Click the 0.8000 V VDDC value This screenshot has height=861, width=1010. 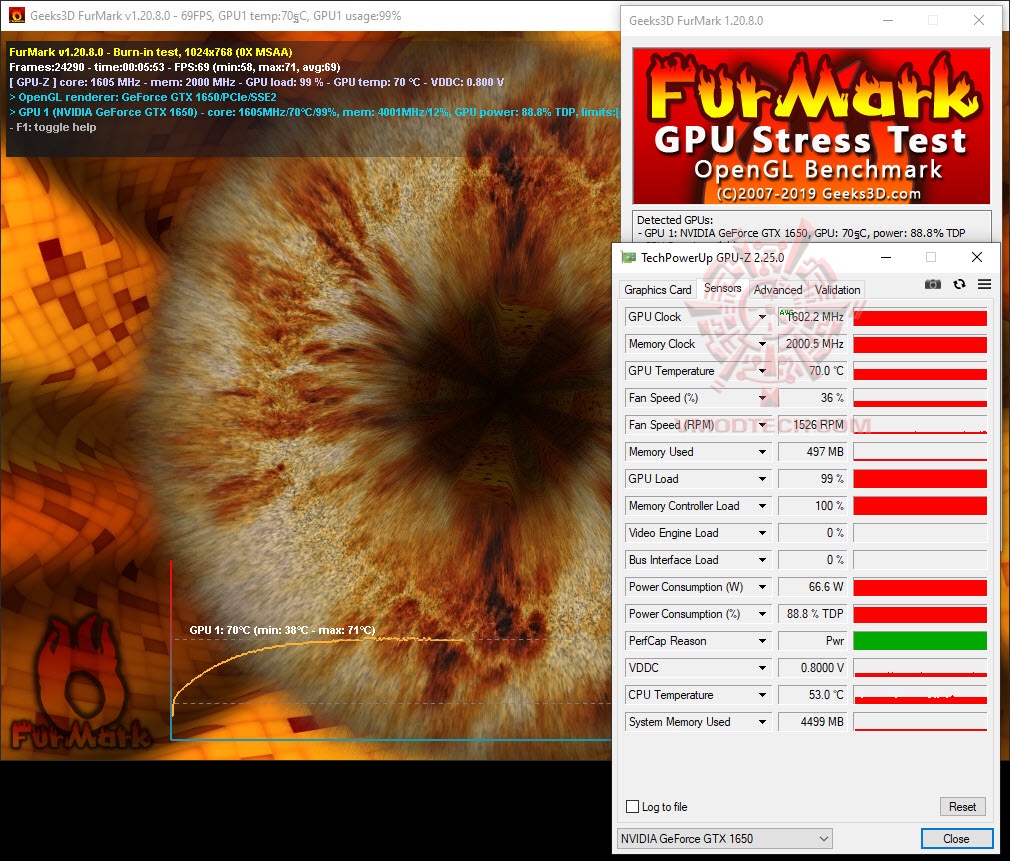tap(812, 668)
